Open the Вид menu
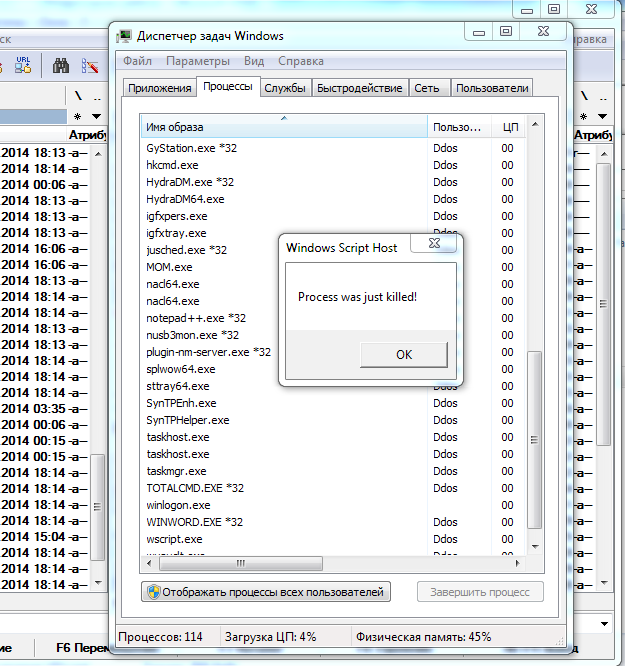The image size is (625, 666). (254, 61)
